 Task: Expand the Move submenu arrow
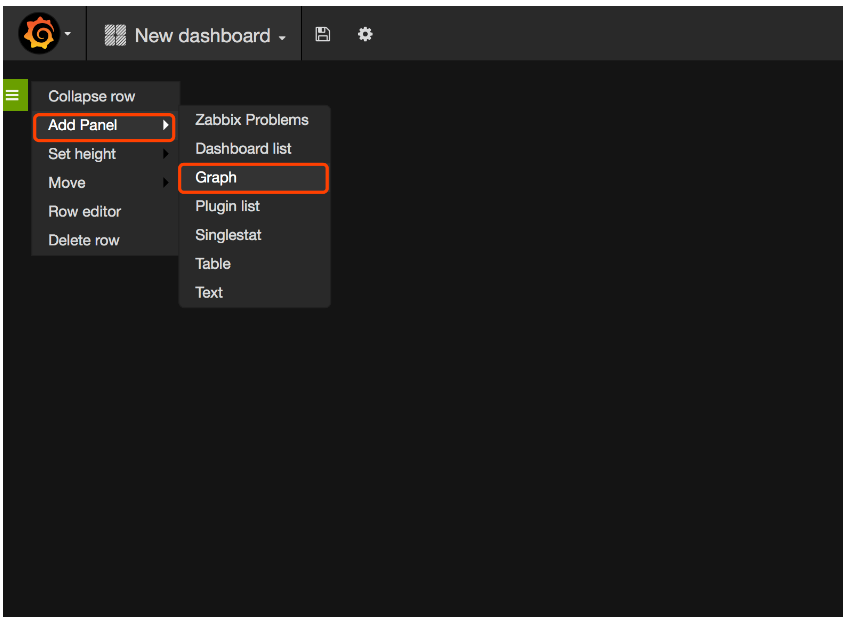coord(165,183)
